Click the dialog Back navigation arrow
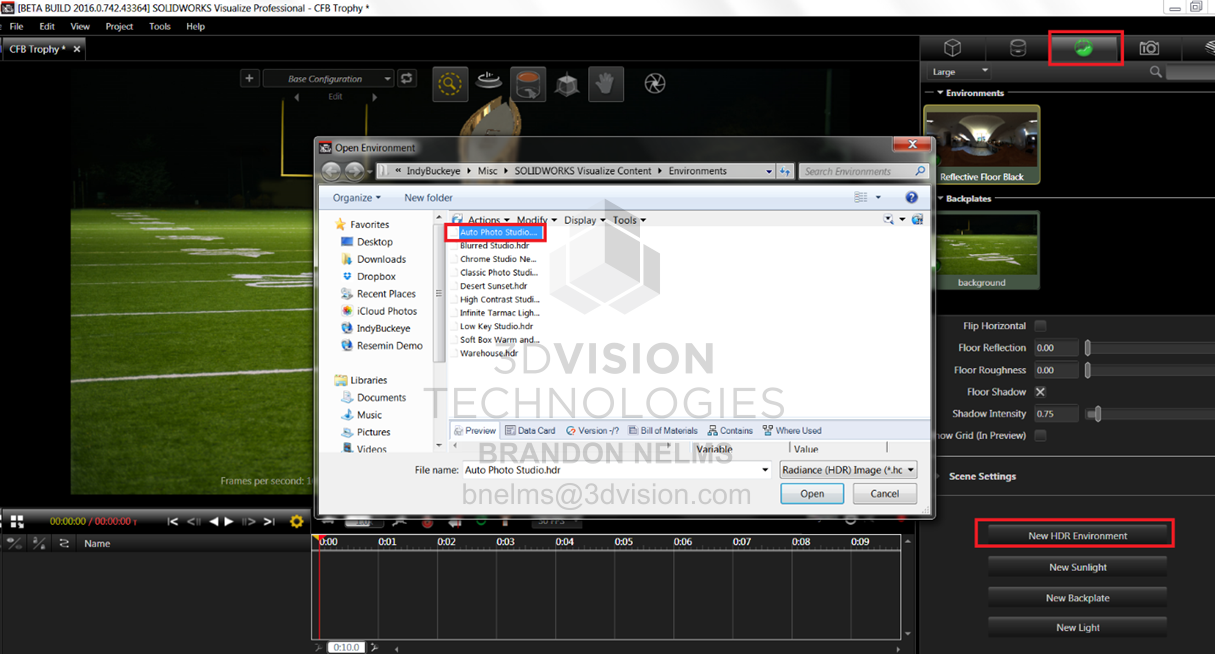This screenshot has width=1215, height=654. (332, 171)
